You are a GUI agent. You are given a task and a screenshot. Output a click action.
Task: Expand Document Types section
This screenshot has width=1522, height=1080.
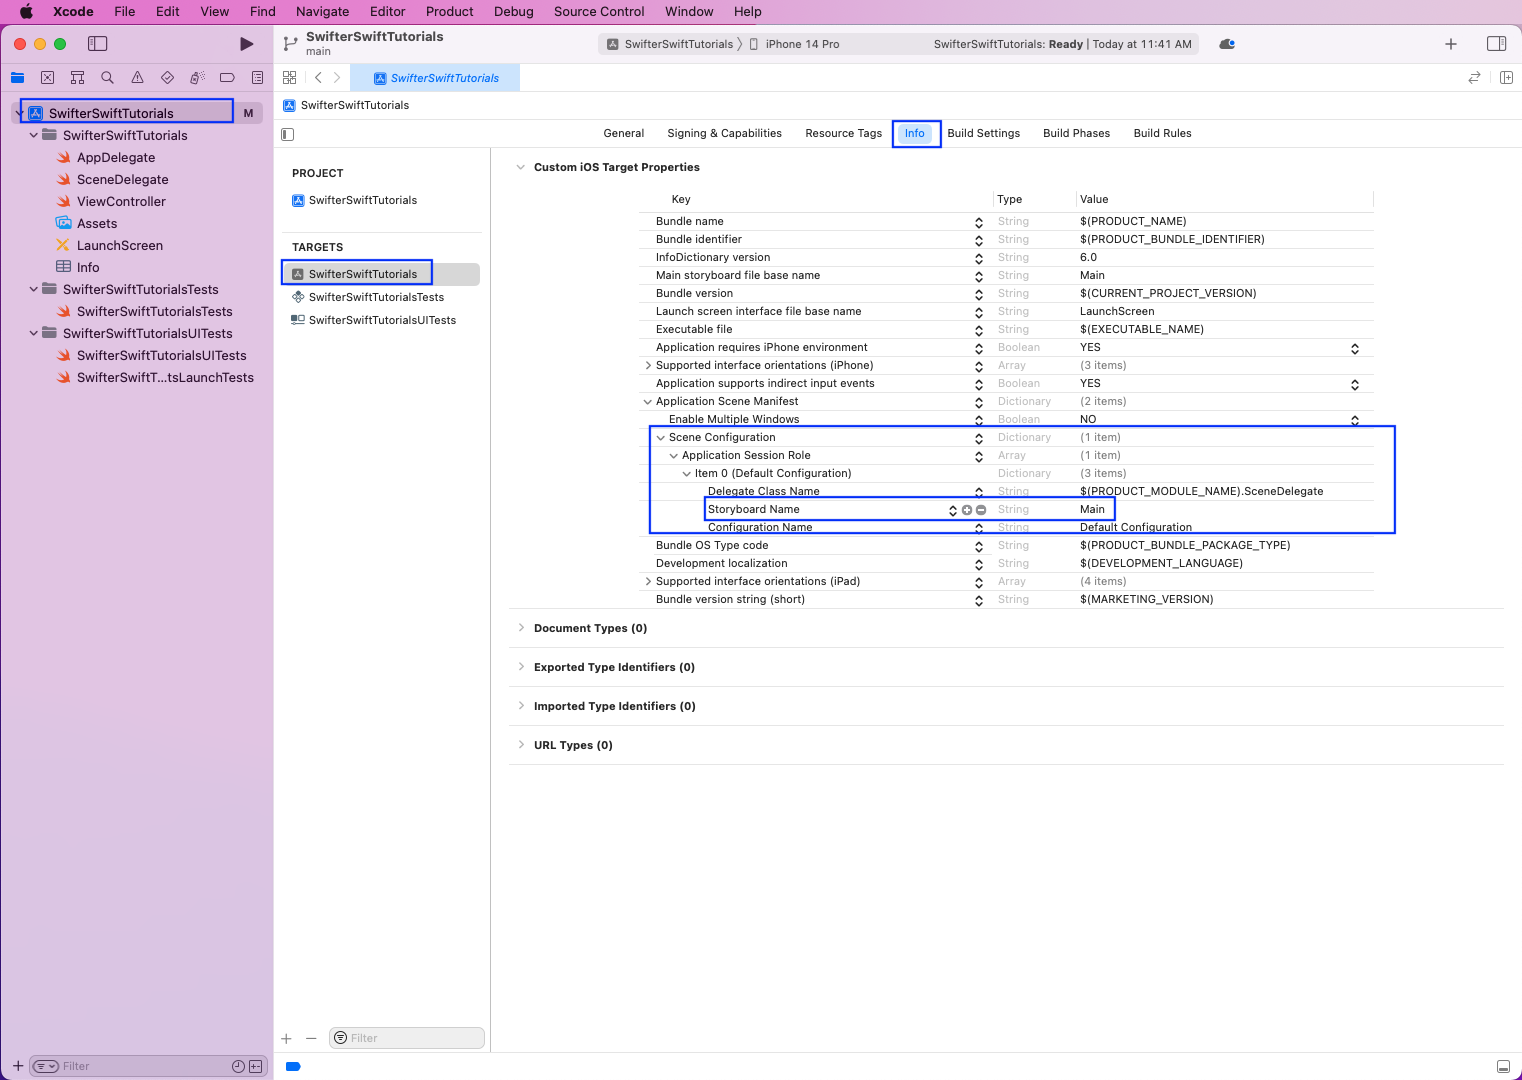pyautogui.click(x=521, y=628)
